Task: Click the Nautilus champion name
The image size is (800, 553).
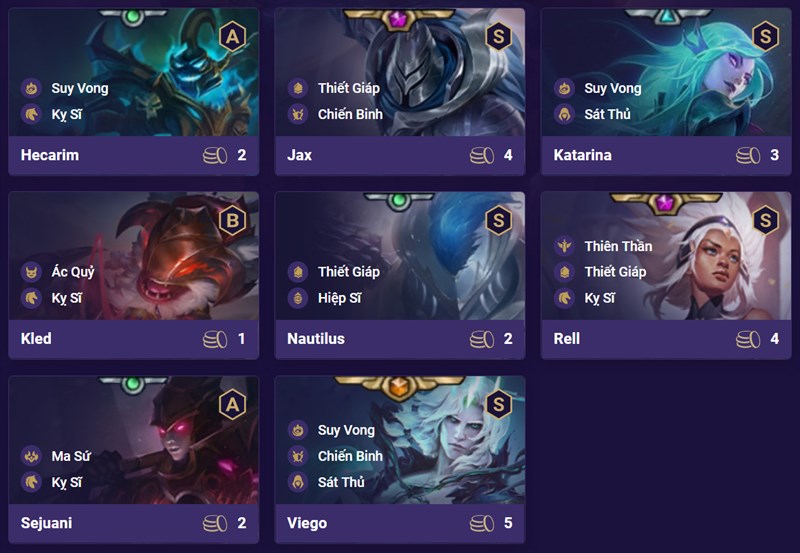Action: tap(316, 339)
